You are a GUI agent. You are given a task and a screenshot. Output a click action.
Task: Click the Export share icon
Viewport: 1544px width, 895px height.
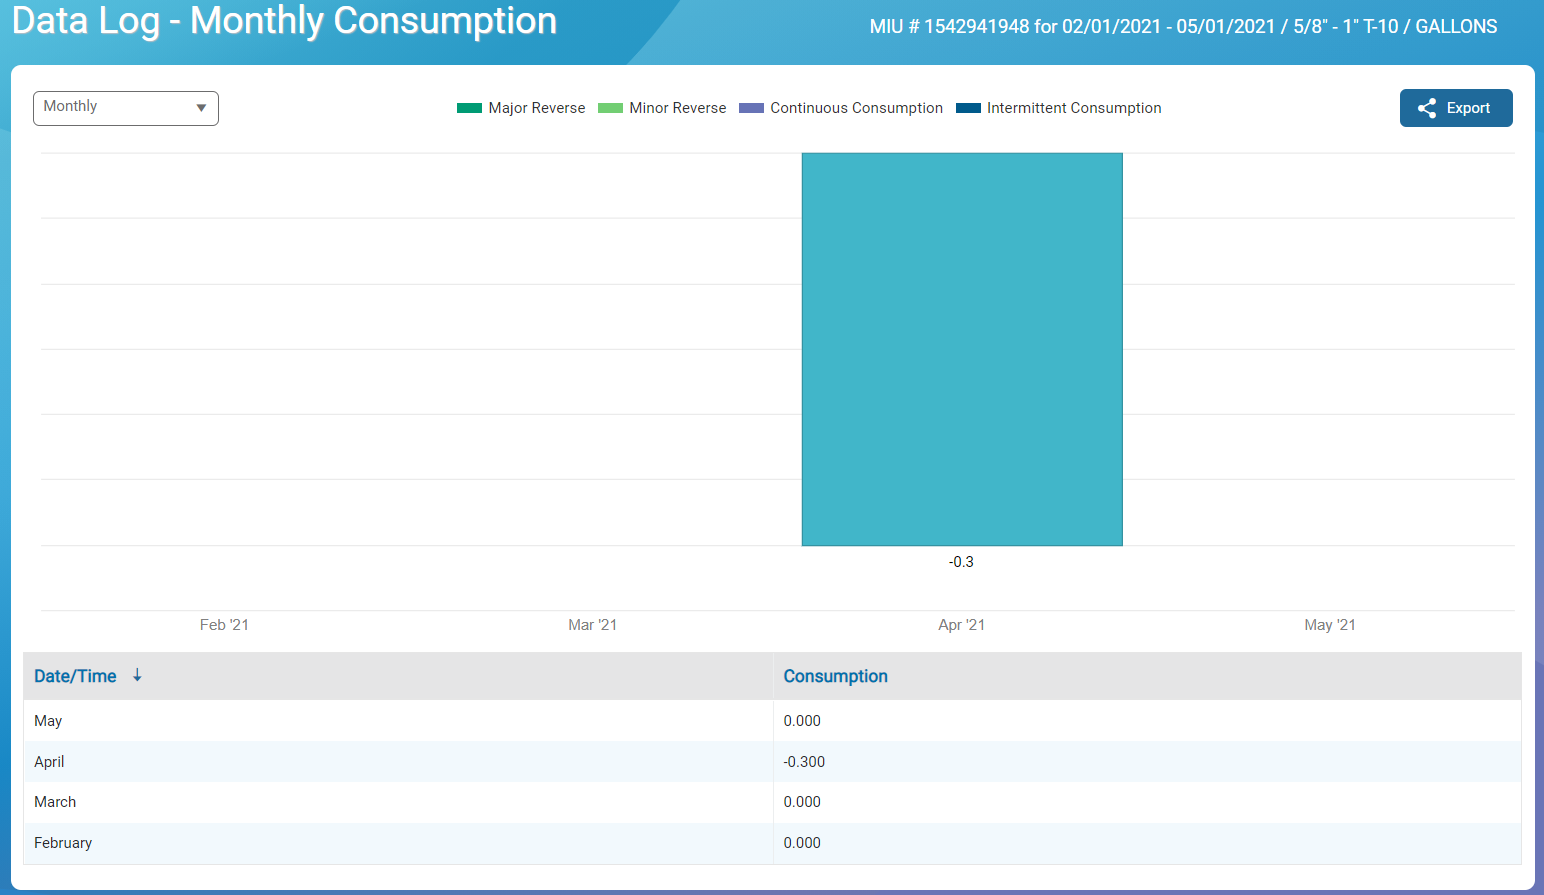[x=1427, y=108]
